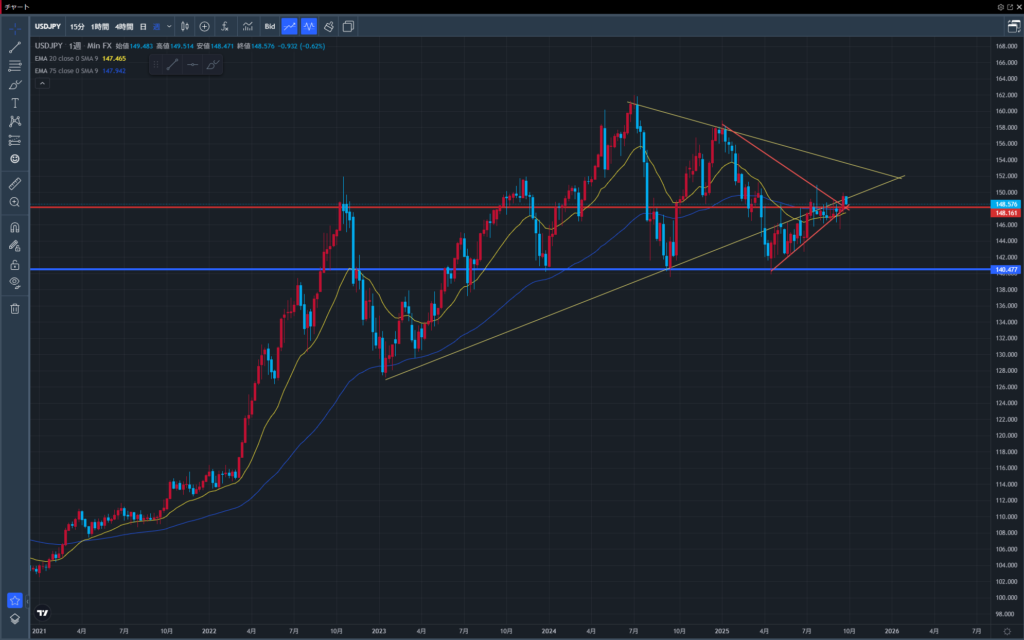Open the indicators (fx) menu

[x=226, y=26]
